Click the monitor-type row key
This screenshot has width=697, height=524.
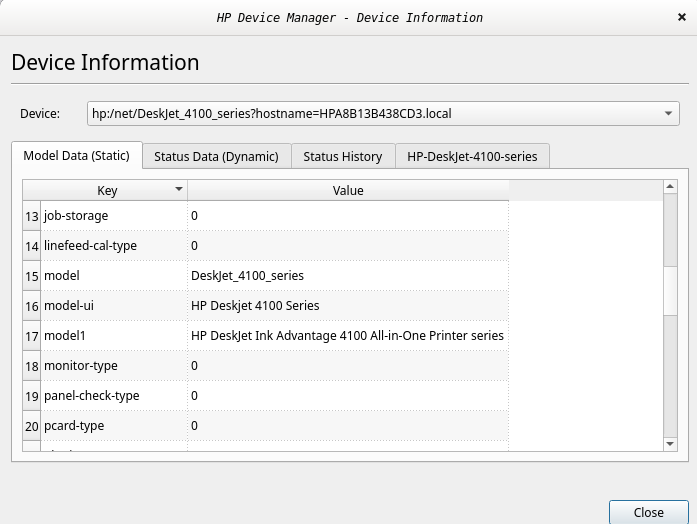113,365
